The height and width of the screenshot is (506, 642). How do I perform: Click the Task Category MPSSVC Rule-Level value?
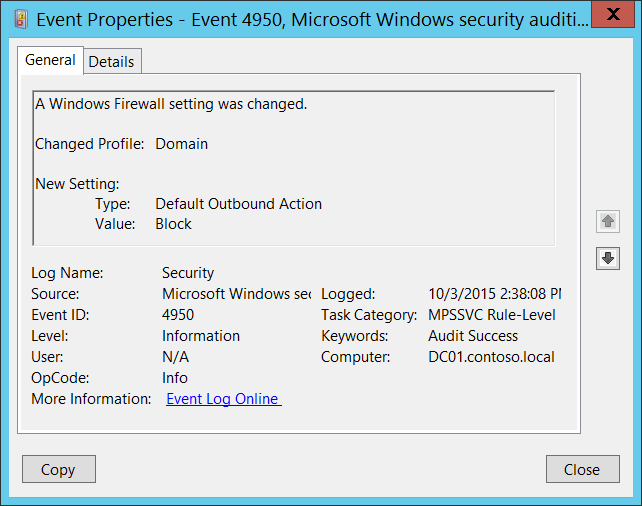coord(491,315)
